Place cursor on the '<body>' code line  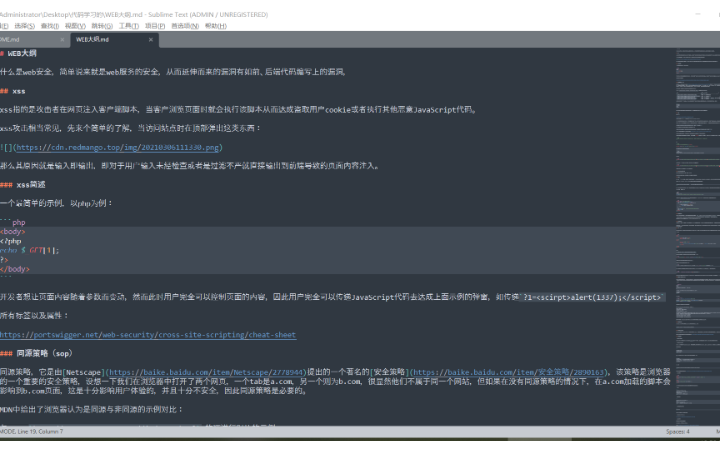(x=13, y=232)
